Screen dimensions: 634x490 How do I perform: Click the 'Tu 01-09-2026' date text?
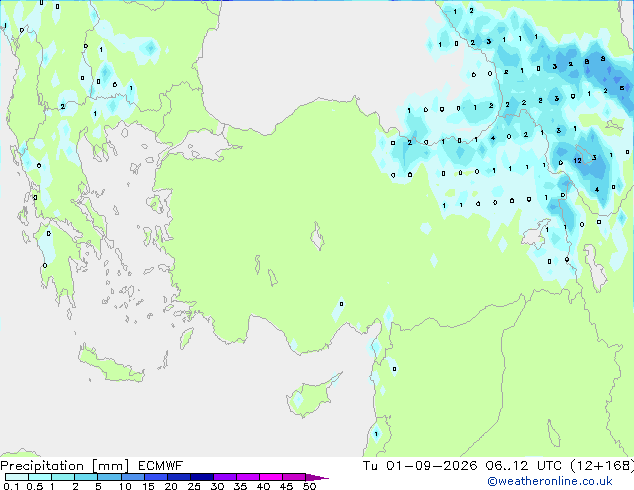coord(420,466)
